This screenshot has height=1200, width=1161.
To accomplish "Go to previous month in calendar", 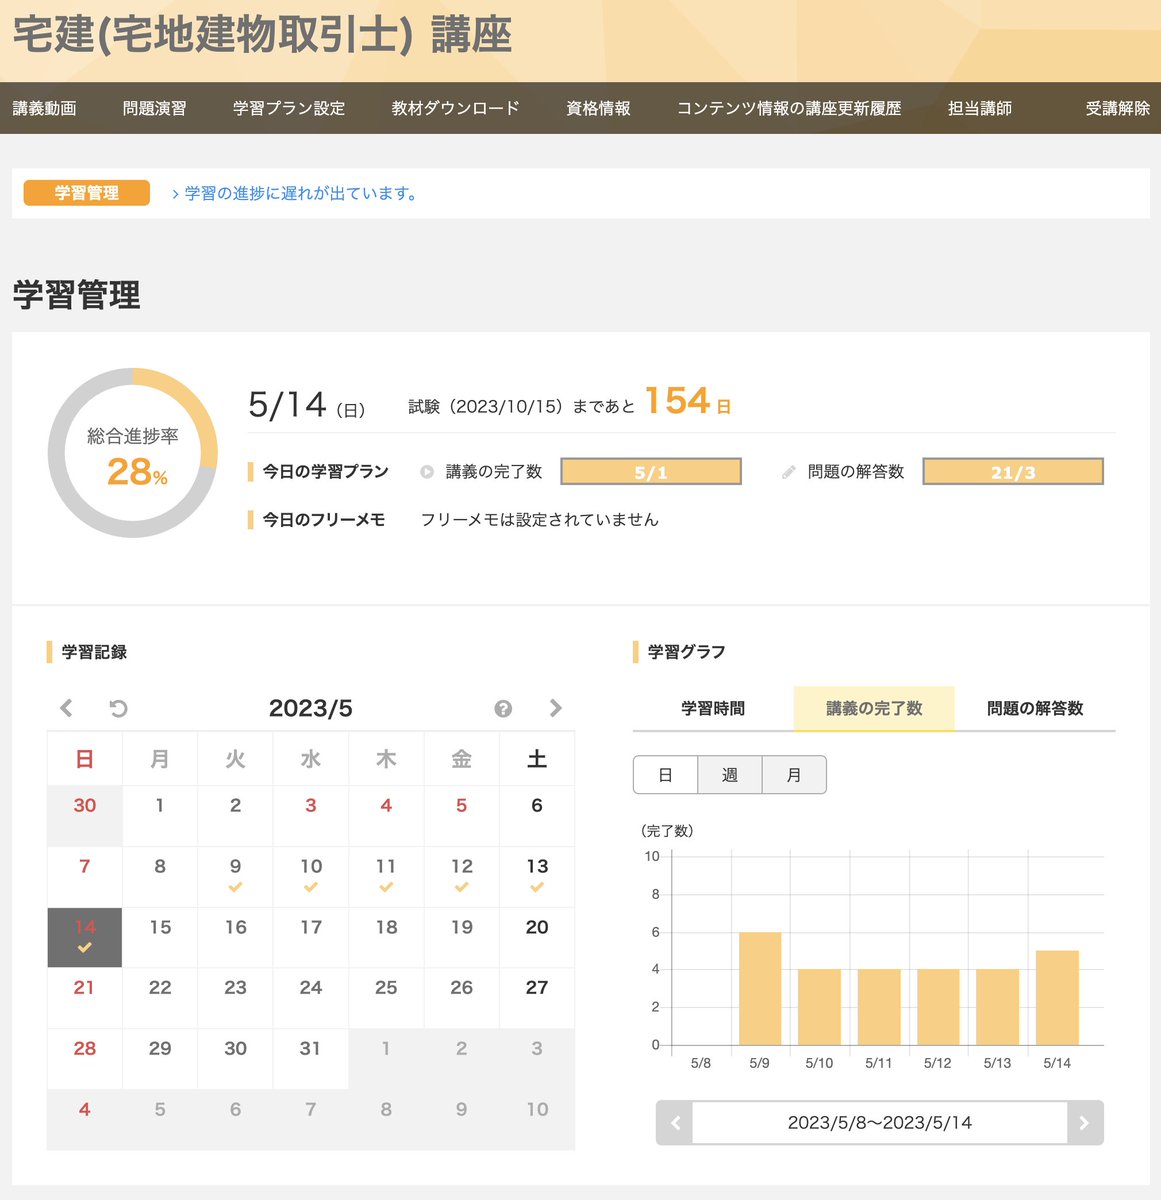I will pyautogui.click(x=67, y=708).
